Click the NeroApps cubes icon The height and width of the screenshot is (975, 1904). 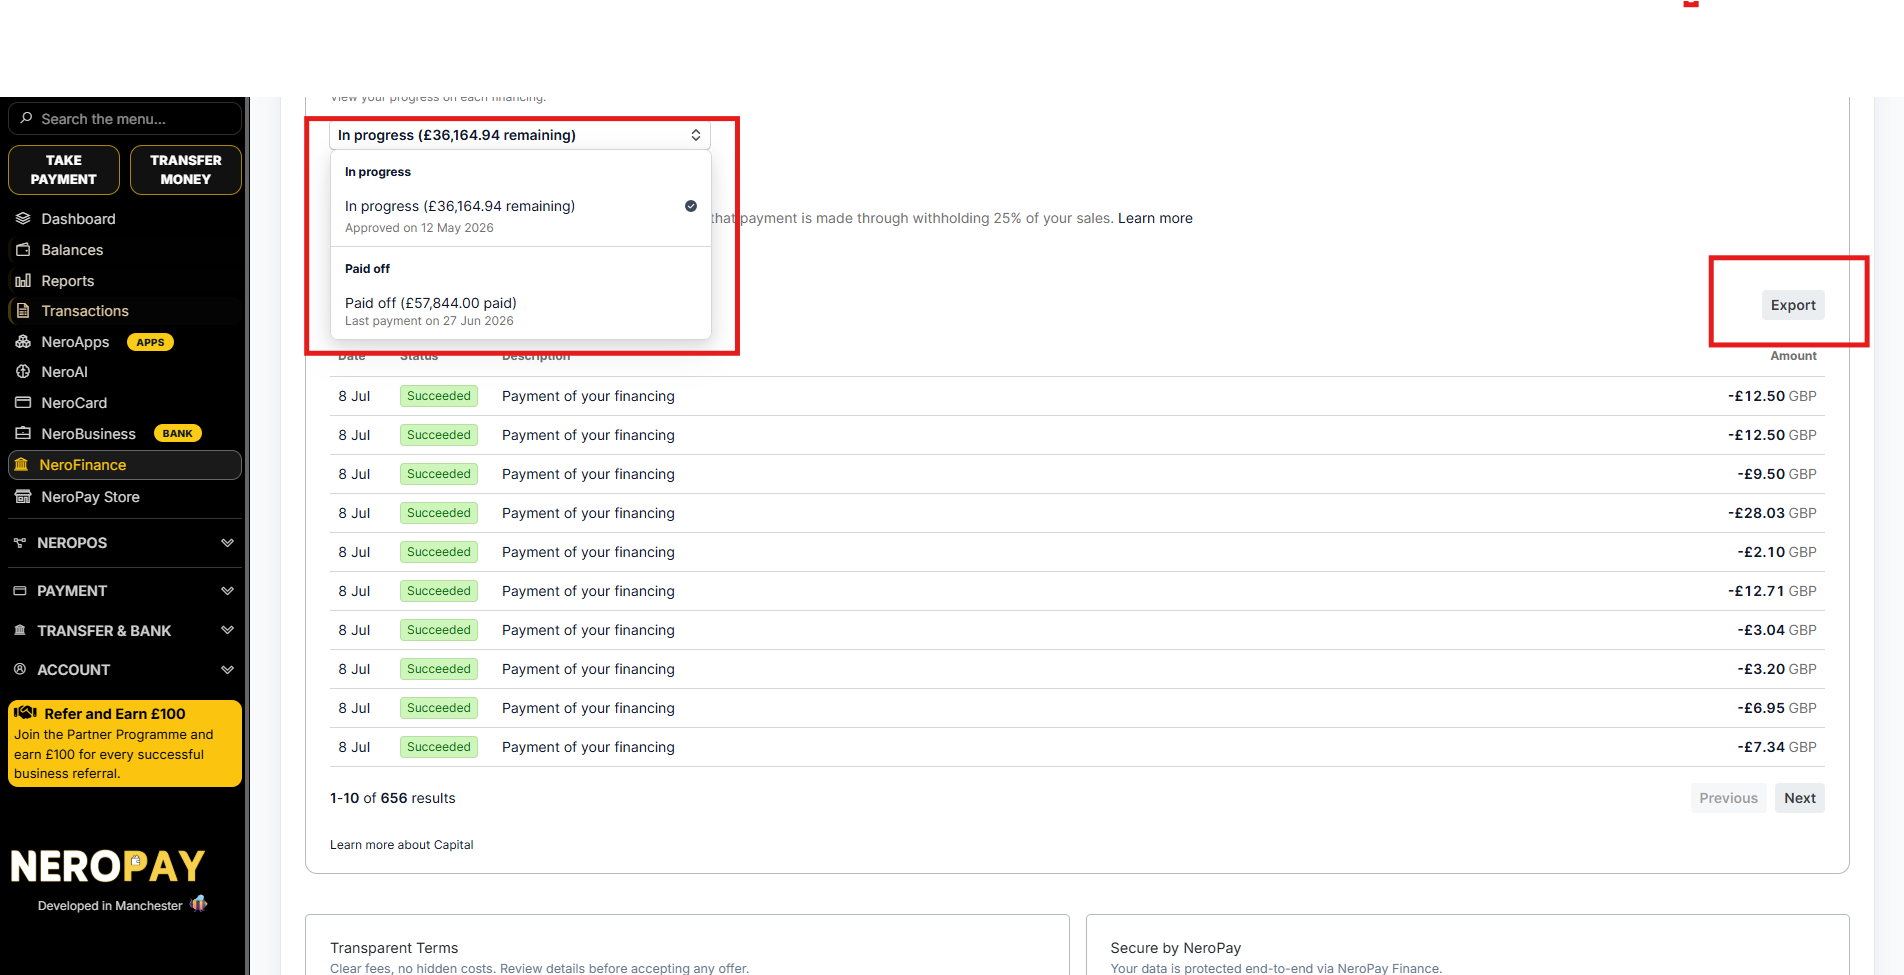click(23, 342)
